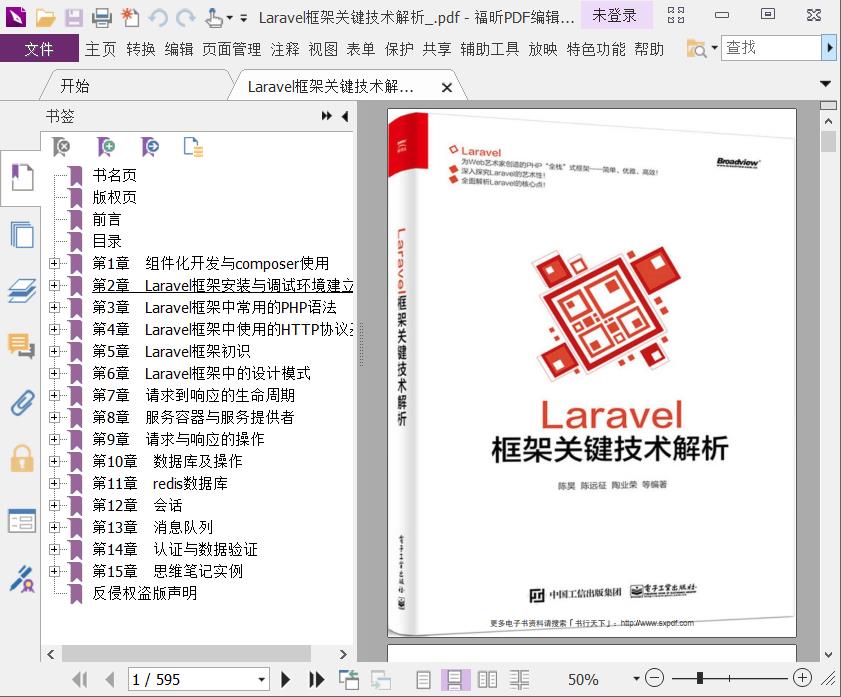
Task: Click the zoom slider handle
Action: pyautogui.click(x=699, y=678)
